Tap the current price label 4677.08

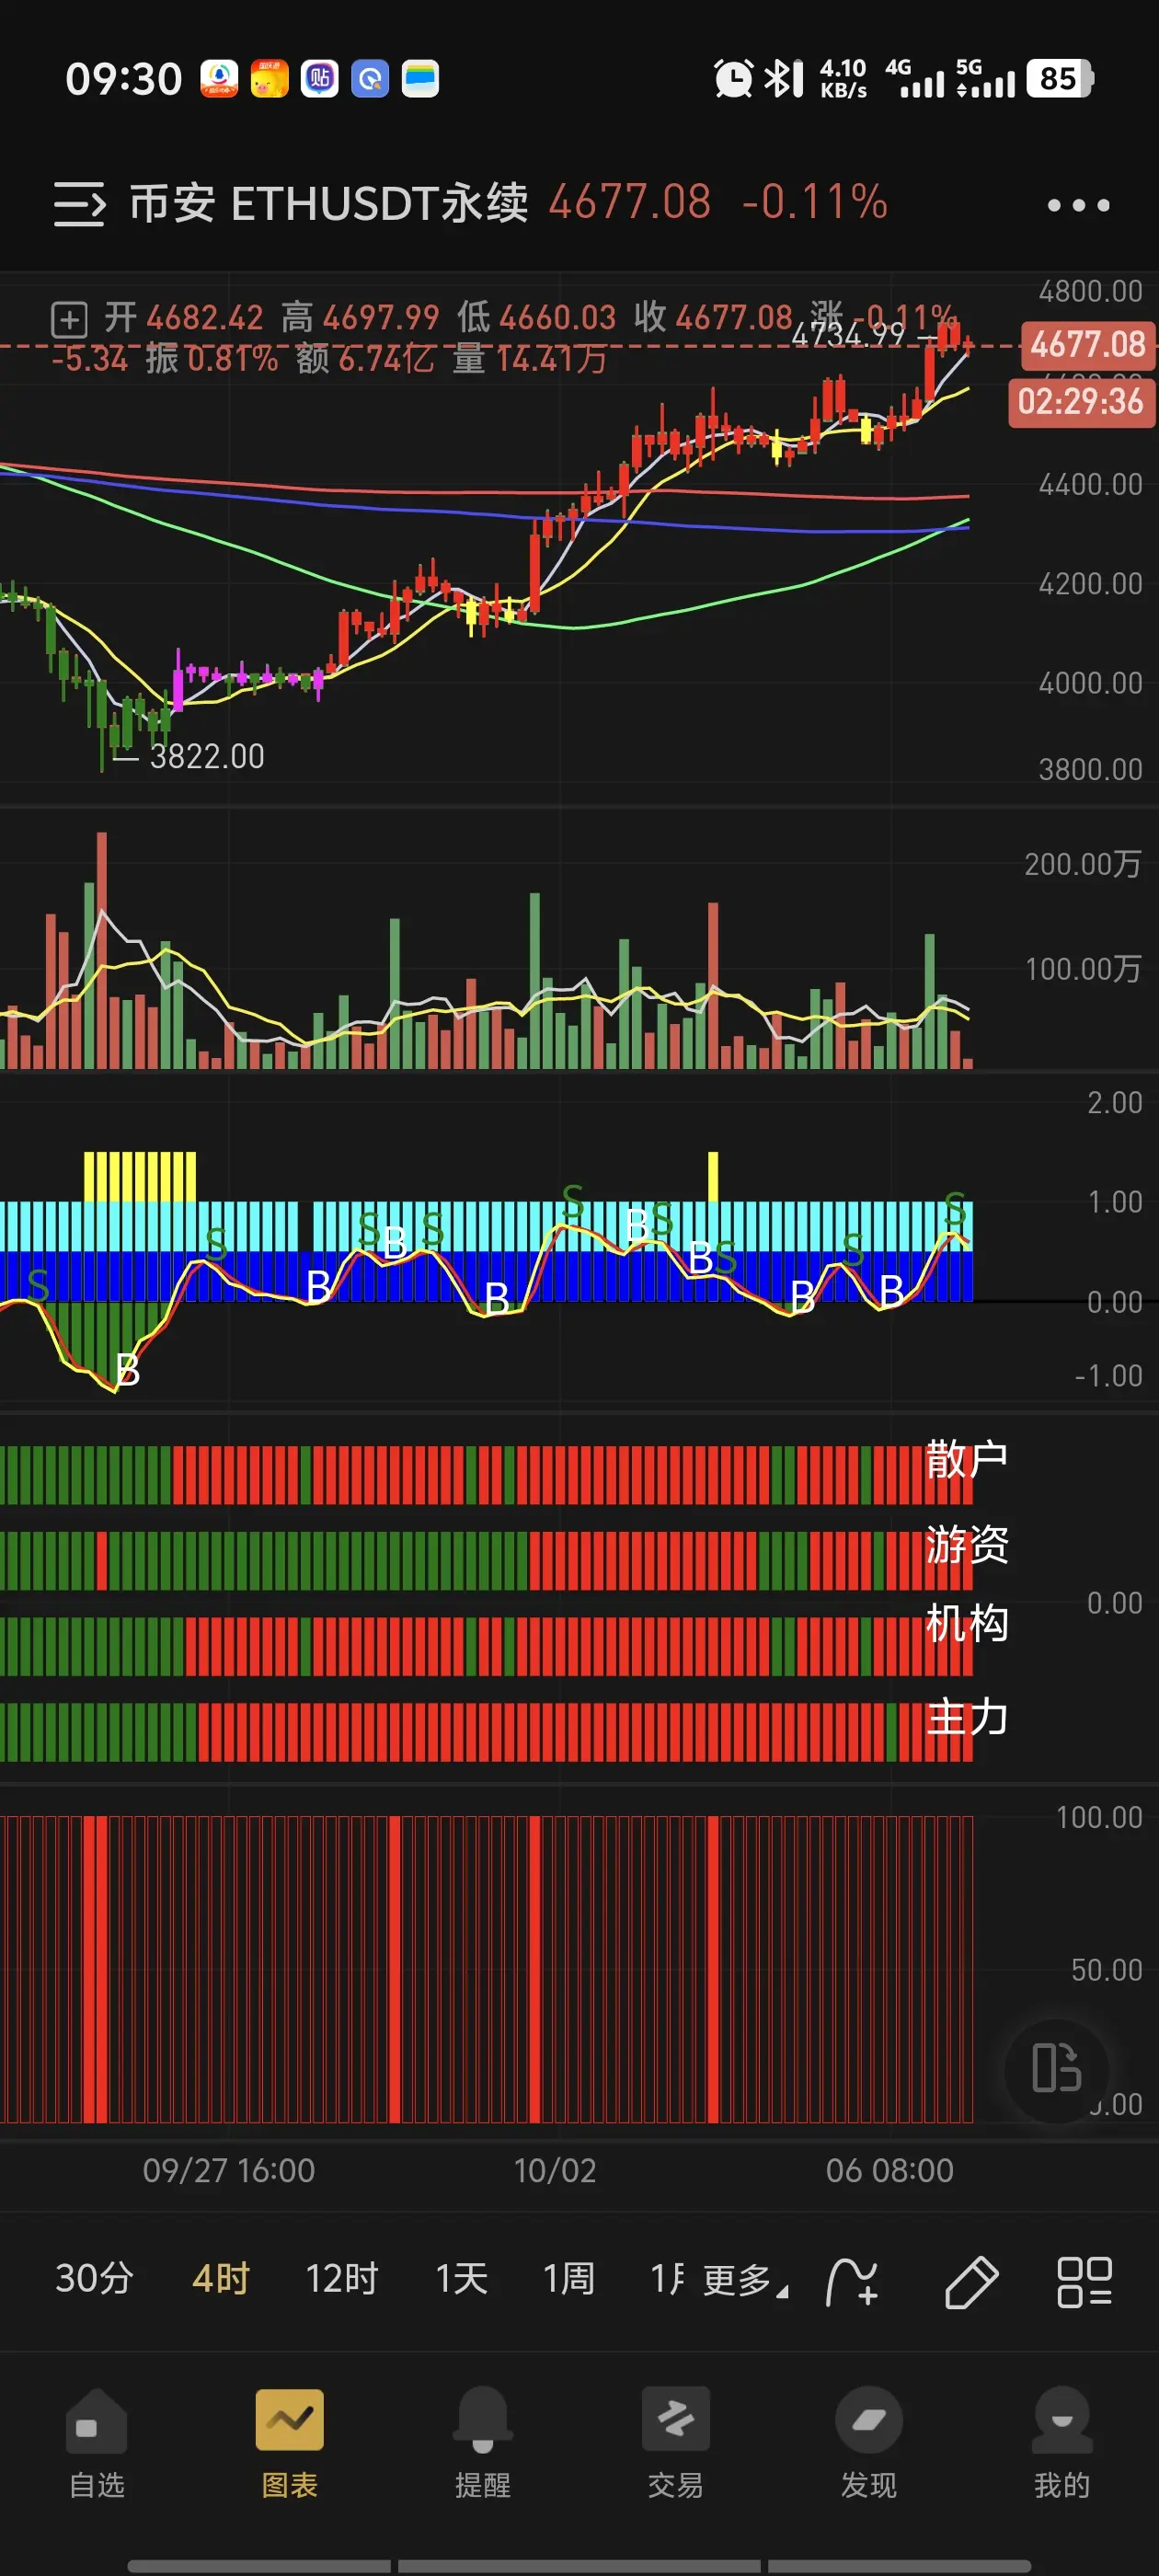point(1088,345)
